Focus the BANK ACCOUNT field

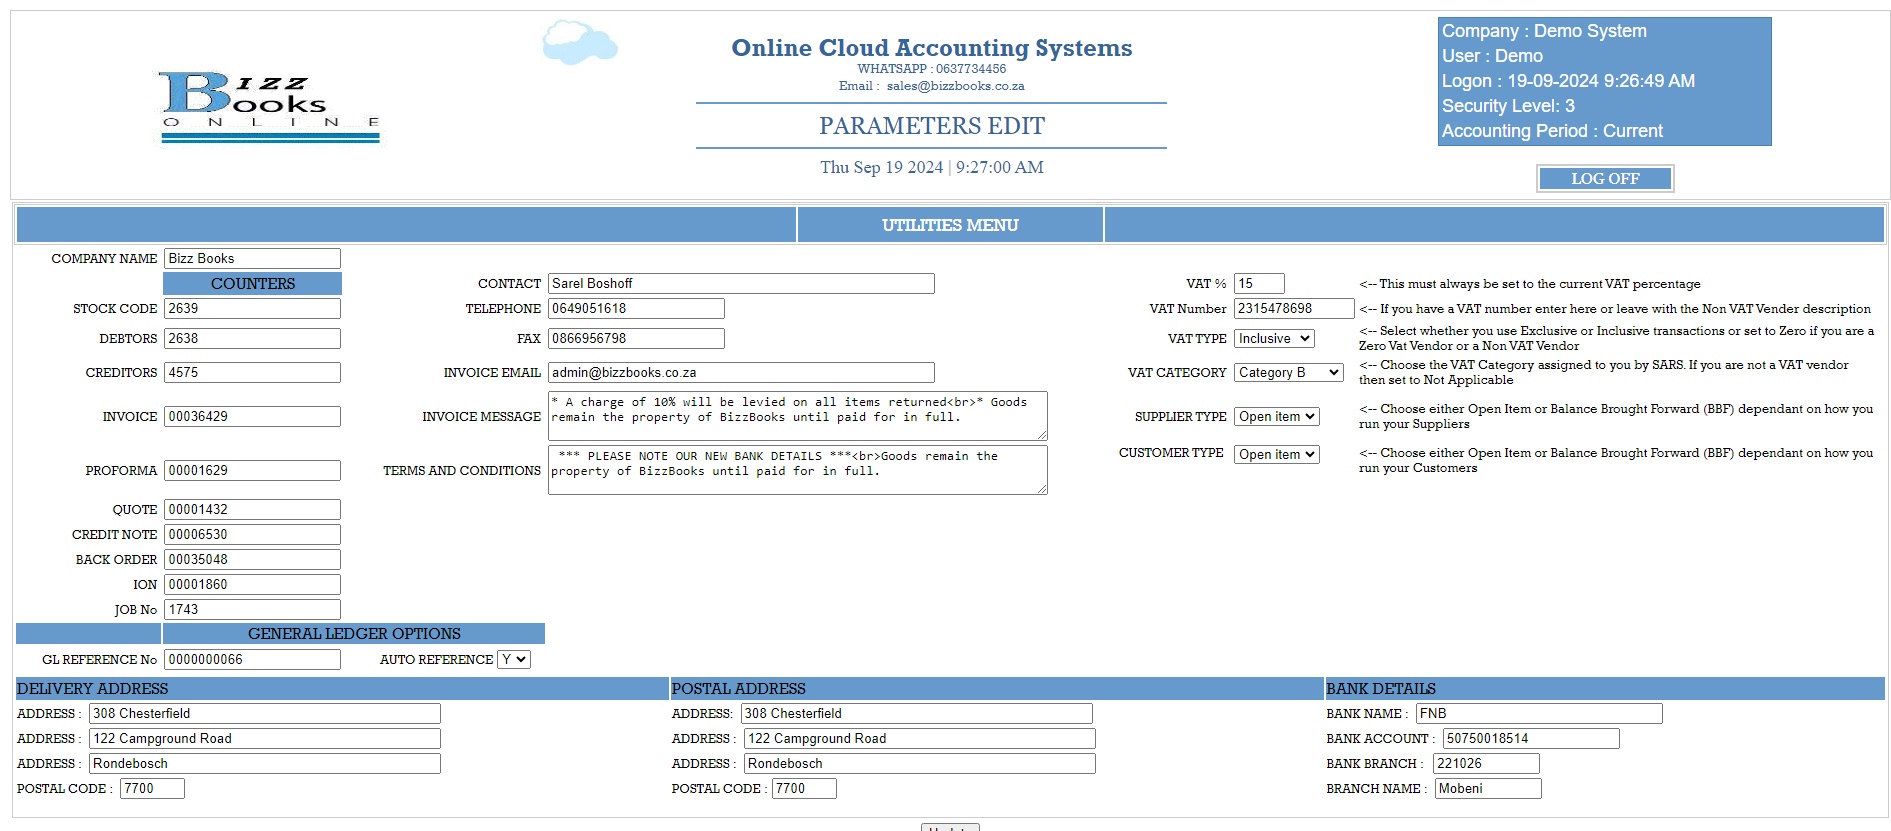point(1530,739)
